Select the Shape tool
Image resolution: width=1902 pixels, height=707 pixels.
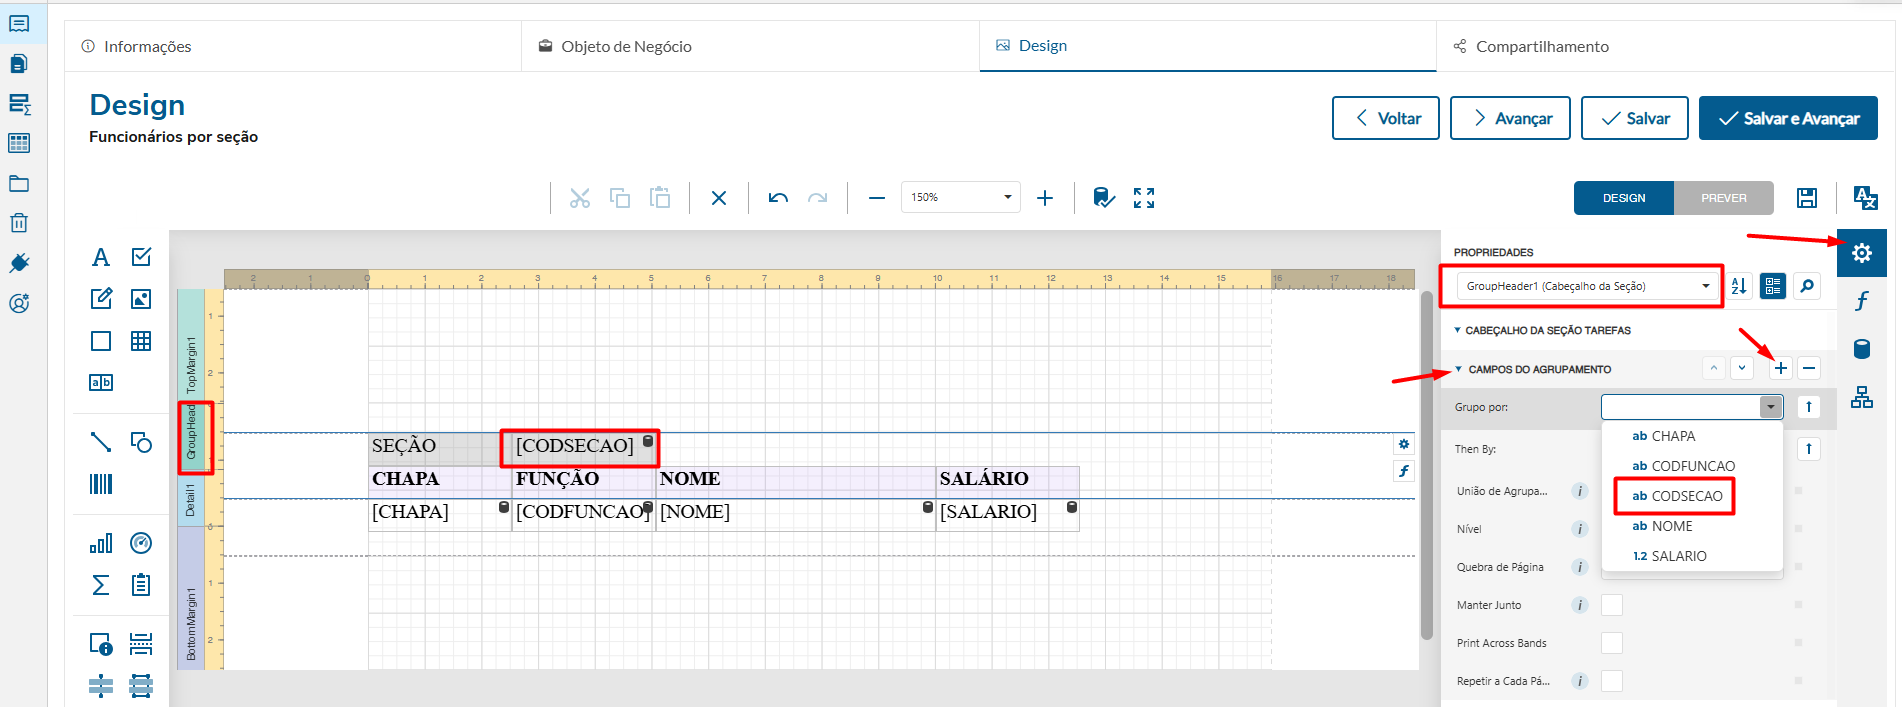click(x=141, y=442)
